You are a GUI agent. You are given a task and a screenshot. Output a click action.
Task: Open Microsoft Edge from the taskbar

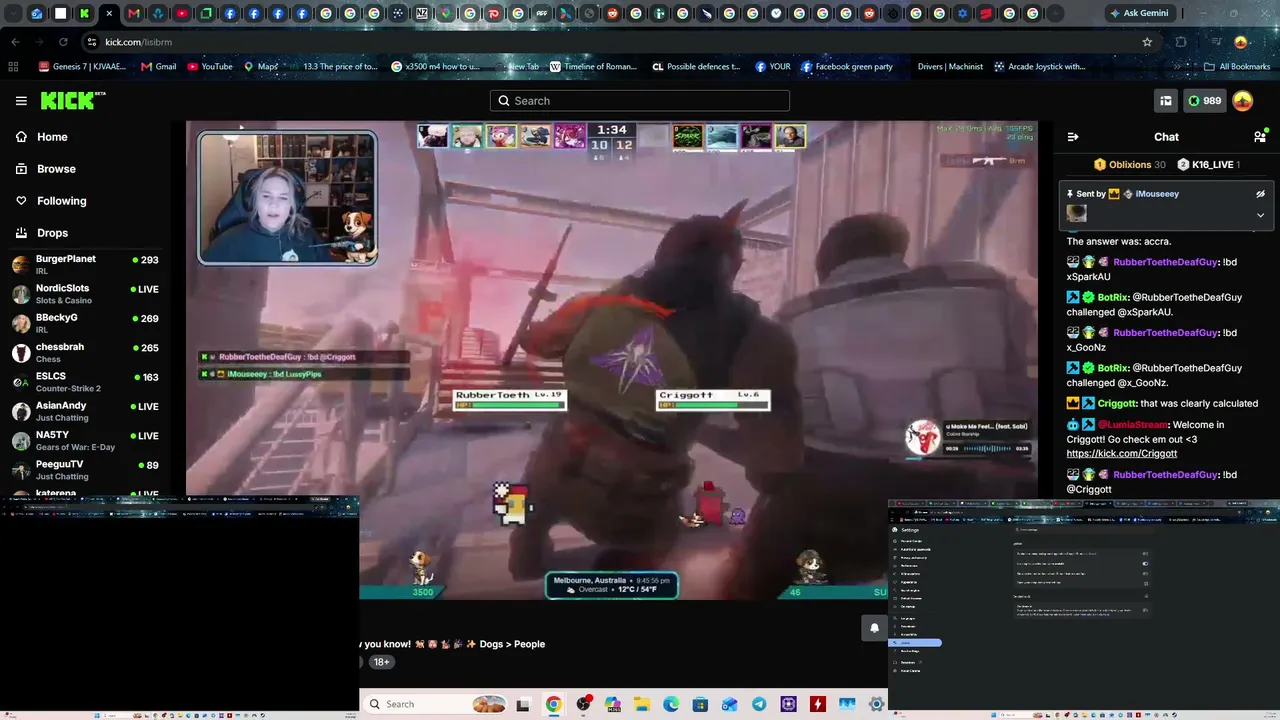pyautogui.click(x=671, y=704)
